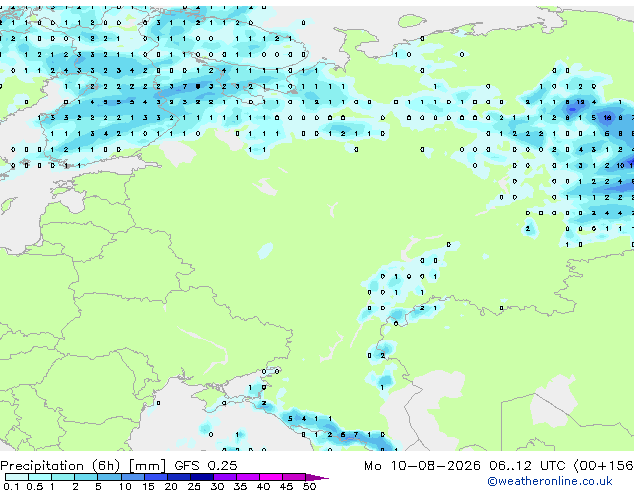Click the legend value label '50'
This screenshot has width=634, height=490.
(310, 486)
